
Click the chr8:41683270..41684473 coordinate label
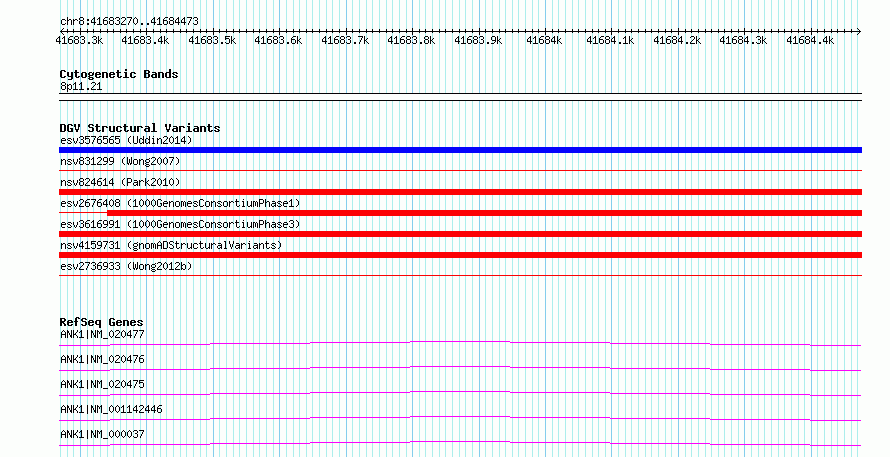[x=129, y=22]
